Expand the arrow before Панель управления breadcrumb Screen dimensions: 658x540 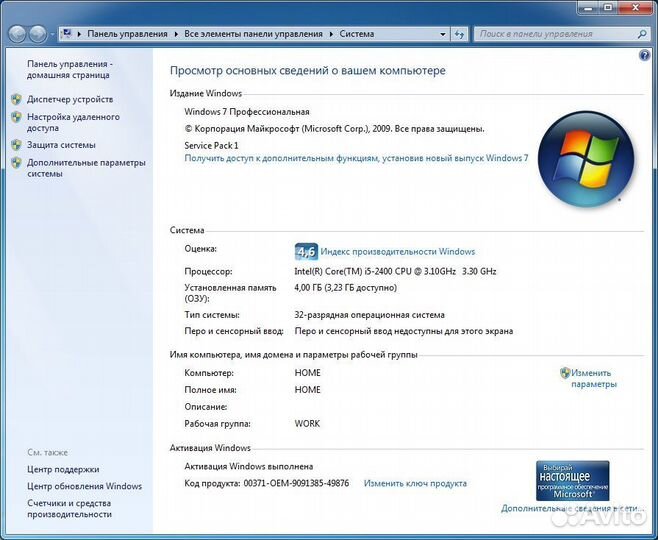(x=79, y=34)
